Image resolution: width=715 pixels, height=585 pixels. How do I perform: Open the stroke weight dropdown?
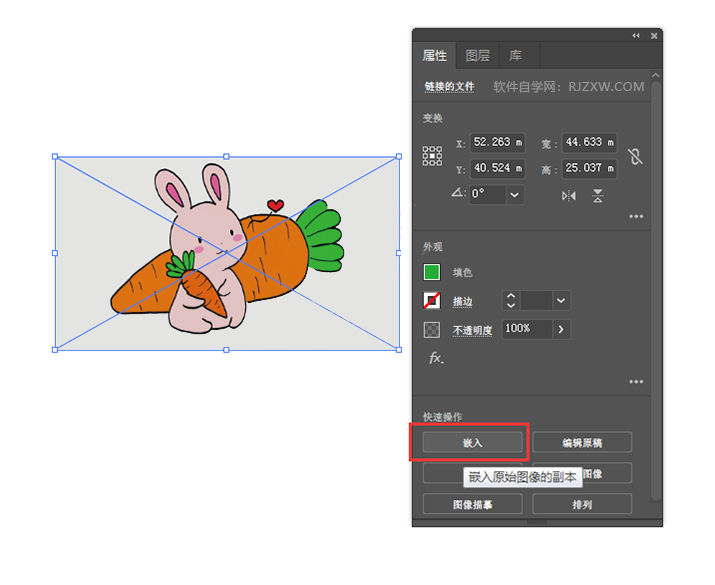click(x=561, y=300)
